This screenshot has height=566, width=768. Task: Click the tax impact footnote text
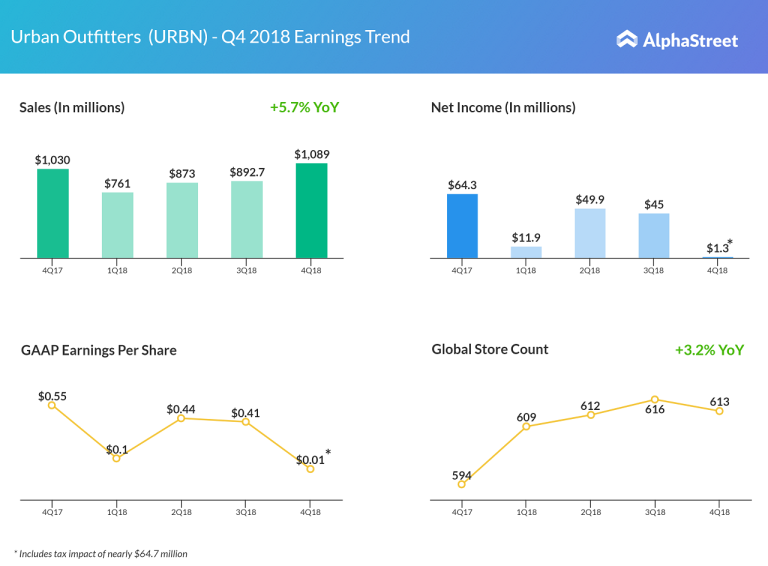[x=101, y=553]
